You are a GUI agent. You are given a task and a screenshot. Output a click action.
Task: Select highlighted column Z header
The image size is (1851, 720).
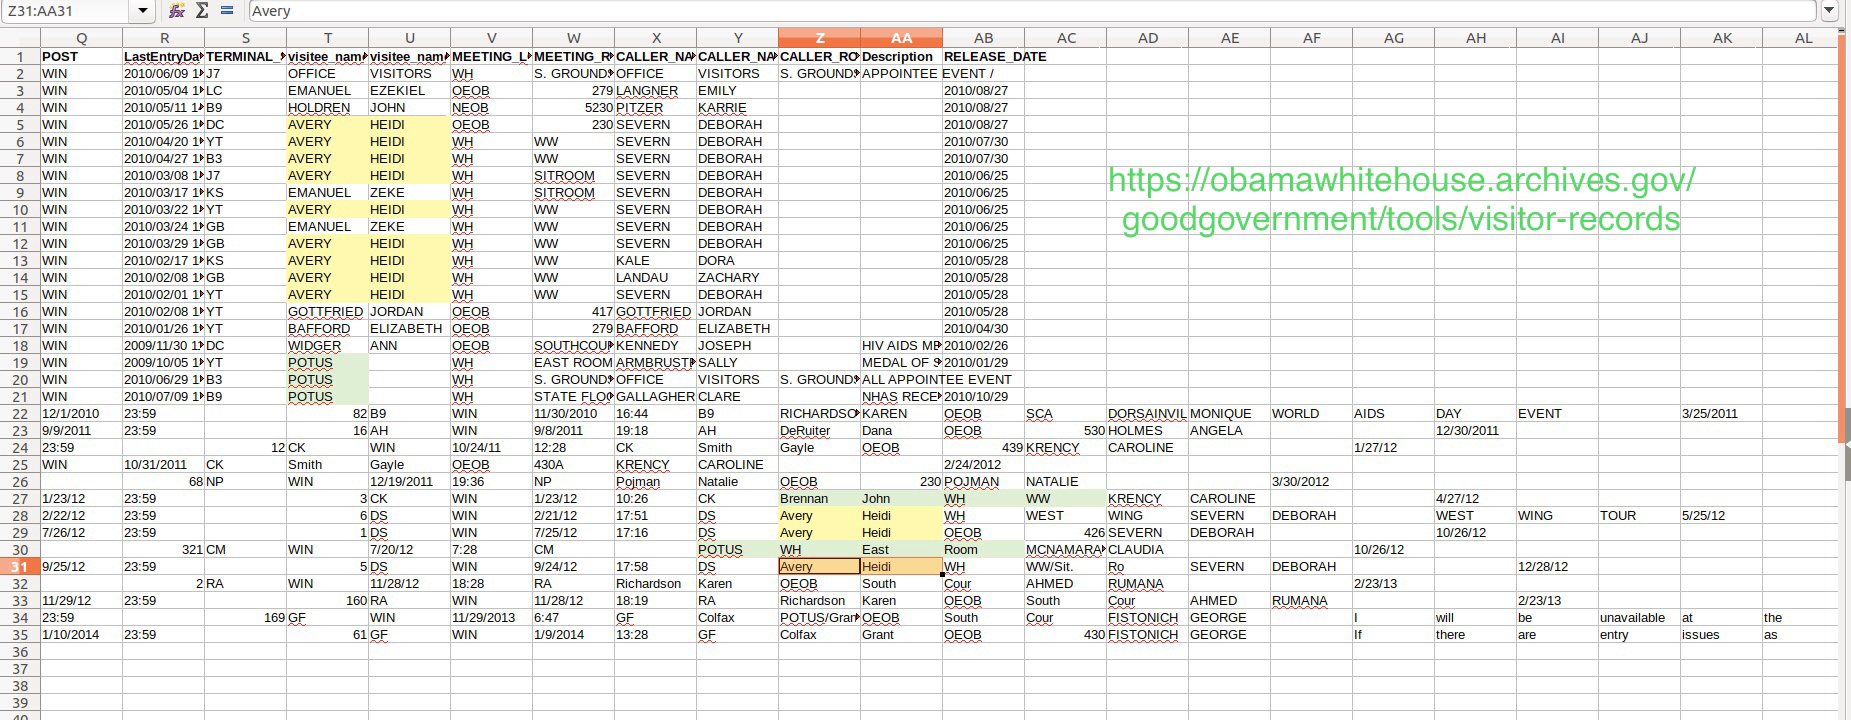[819, 38]
